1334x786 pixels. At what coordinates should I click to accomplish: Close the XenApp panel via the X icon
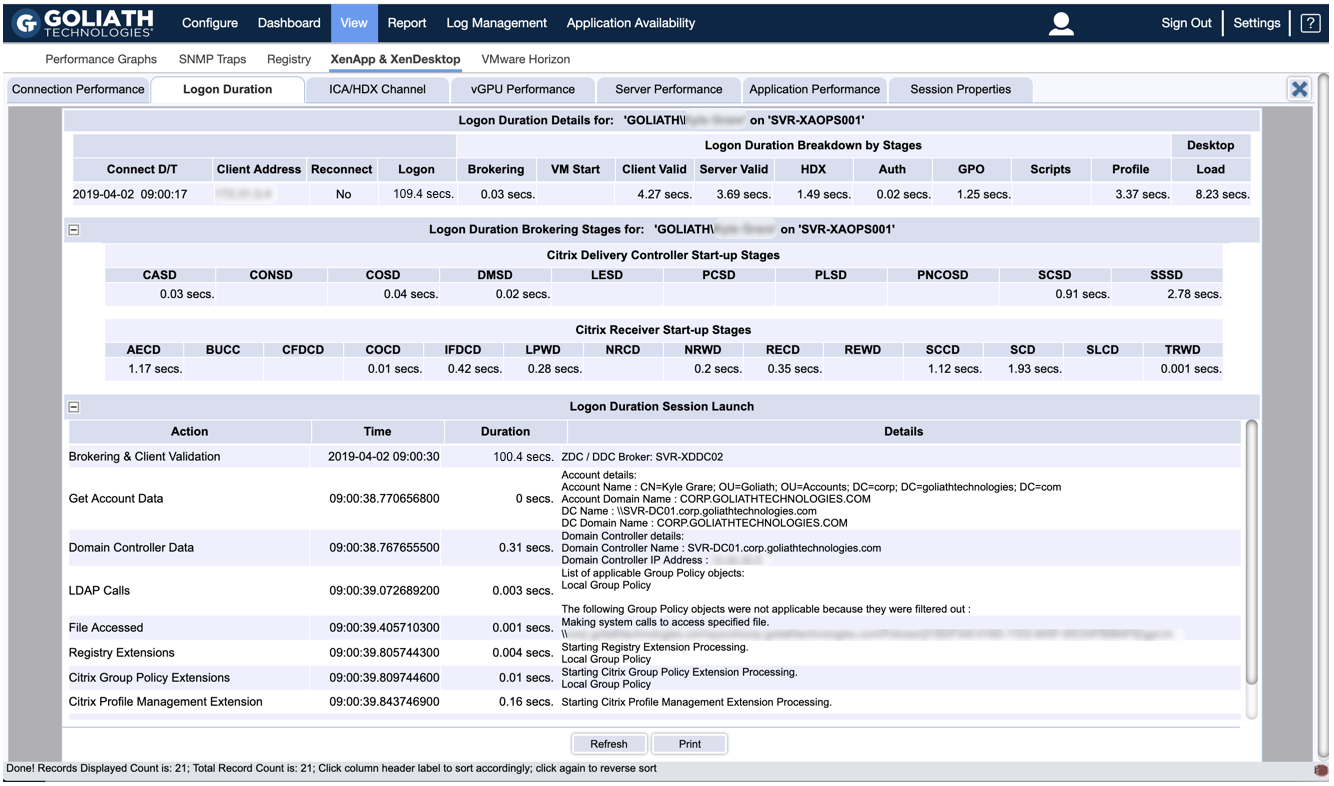point(1299,88)
